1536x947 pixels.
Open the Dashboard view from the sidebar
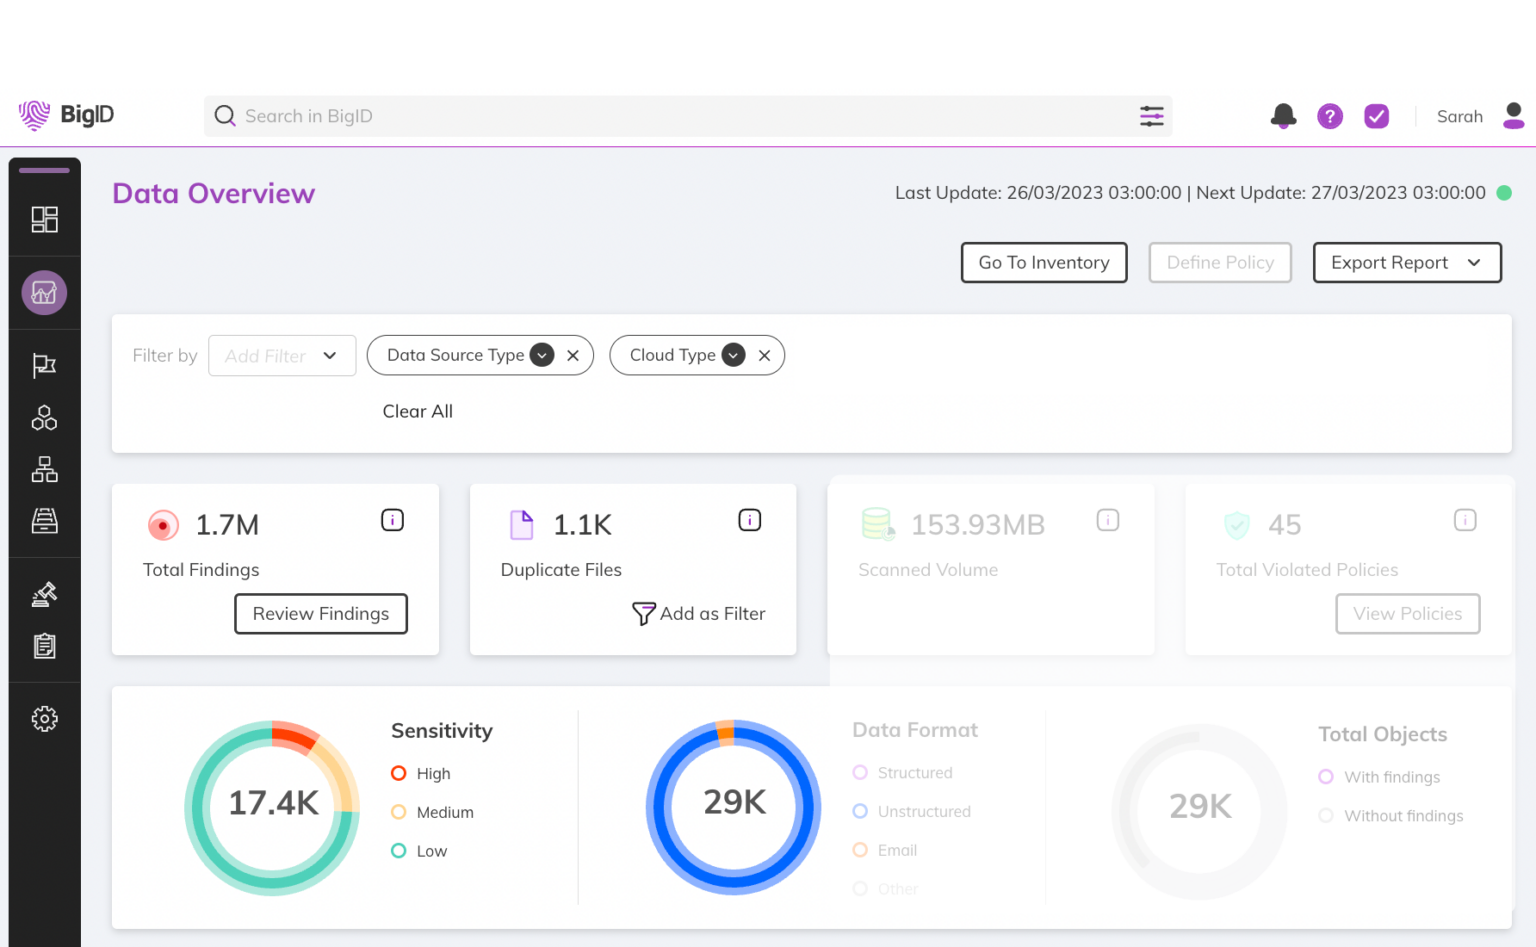pos(44,219)
